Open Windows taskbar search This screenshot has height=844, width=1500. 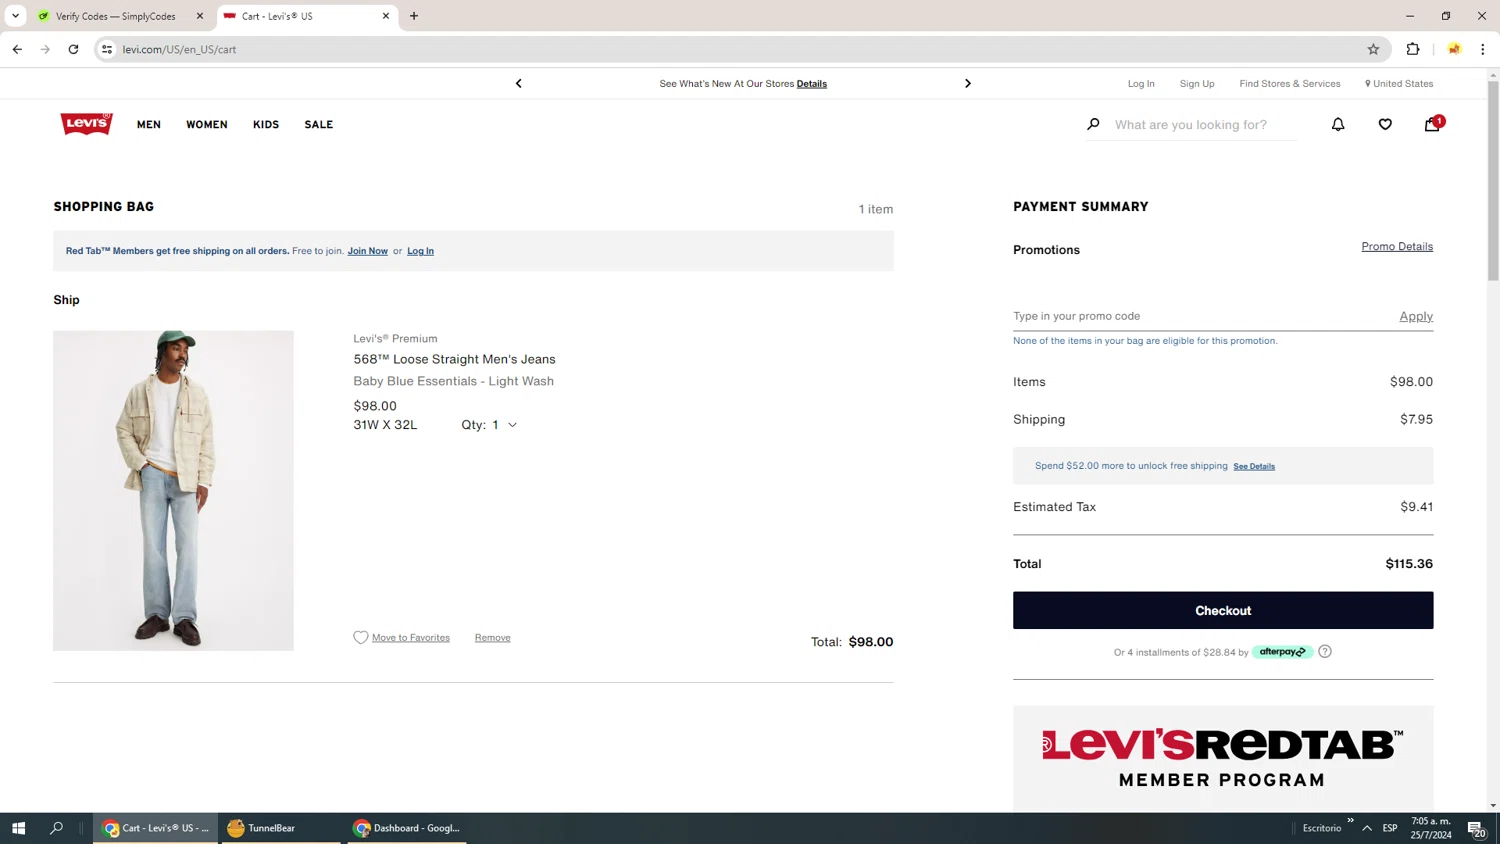(x=56, y=828)
